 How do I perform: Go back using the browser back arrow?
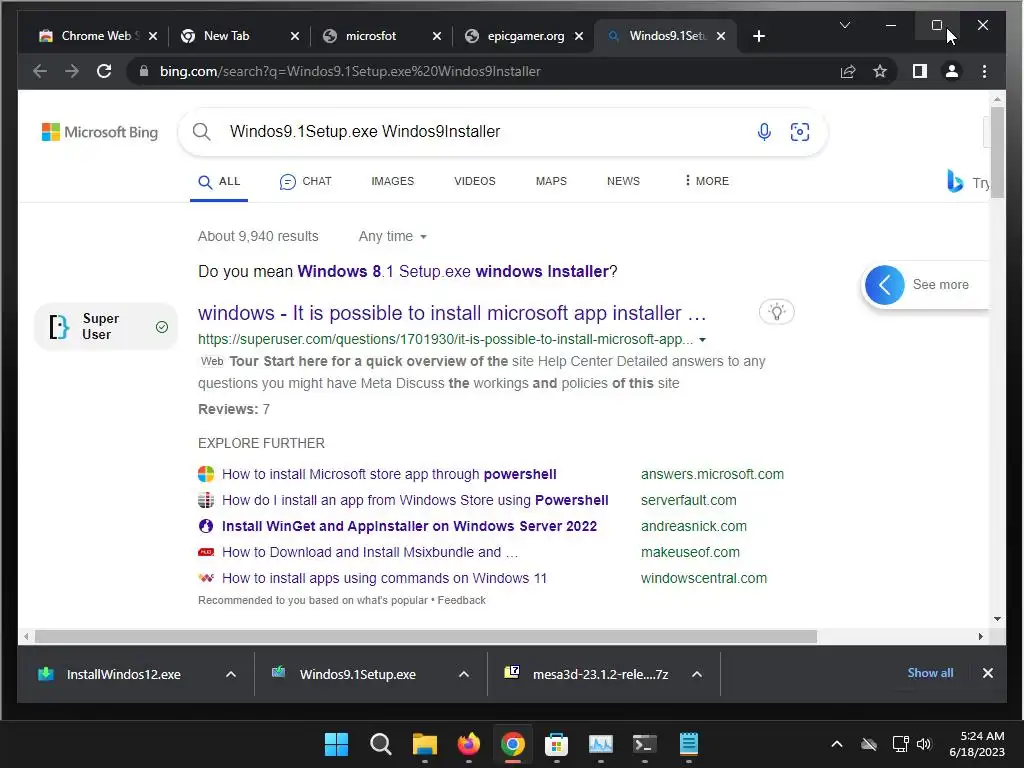coord(40,71)
